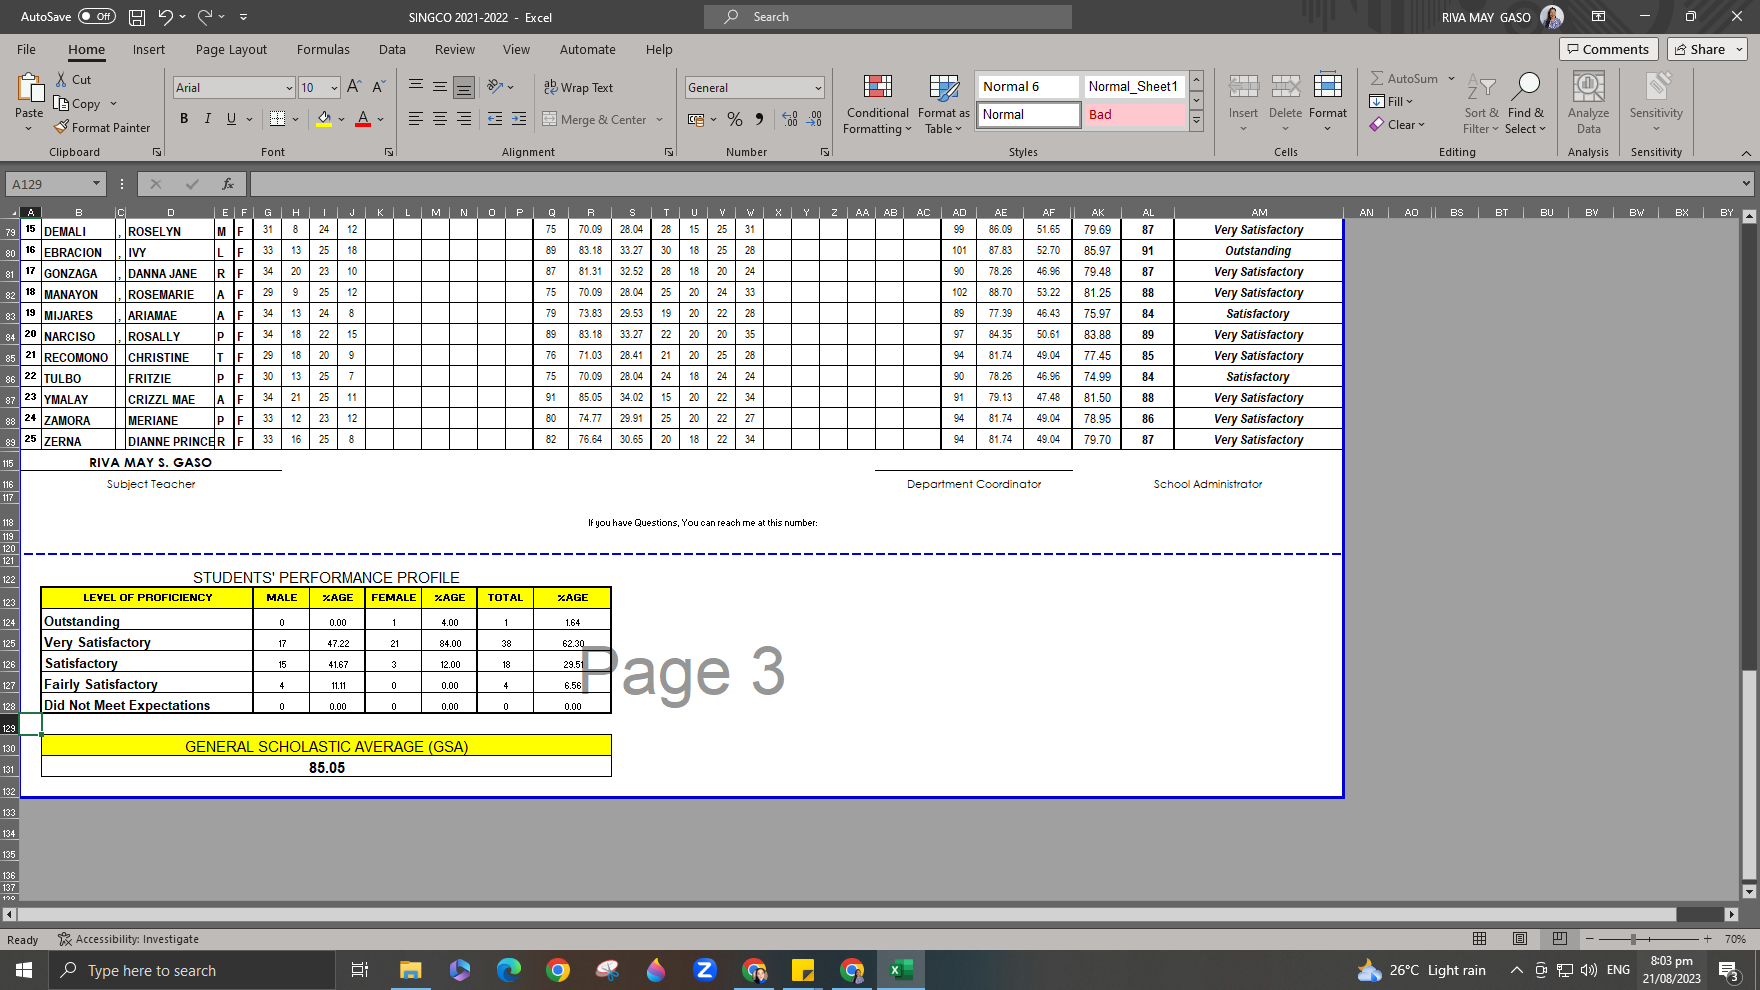Click the zoom out minus button
The width and height of the screenshot is (1760, 990).
point(1591,939)
